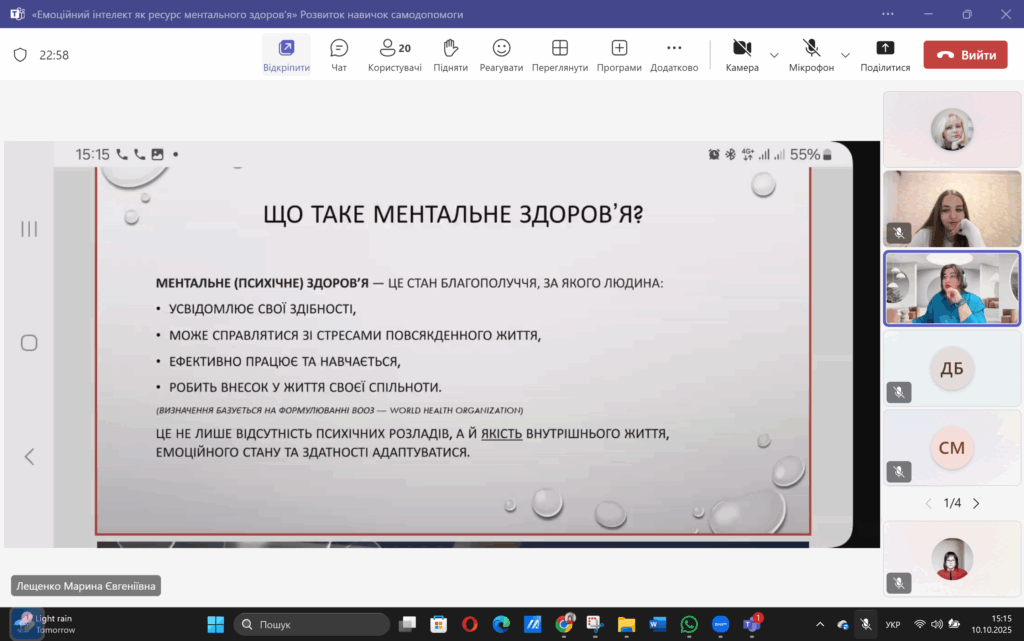
Task: Open the Програми apps panel
Action: click(x=619, y=54)
